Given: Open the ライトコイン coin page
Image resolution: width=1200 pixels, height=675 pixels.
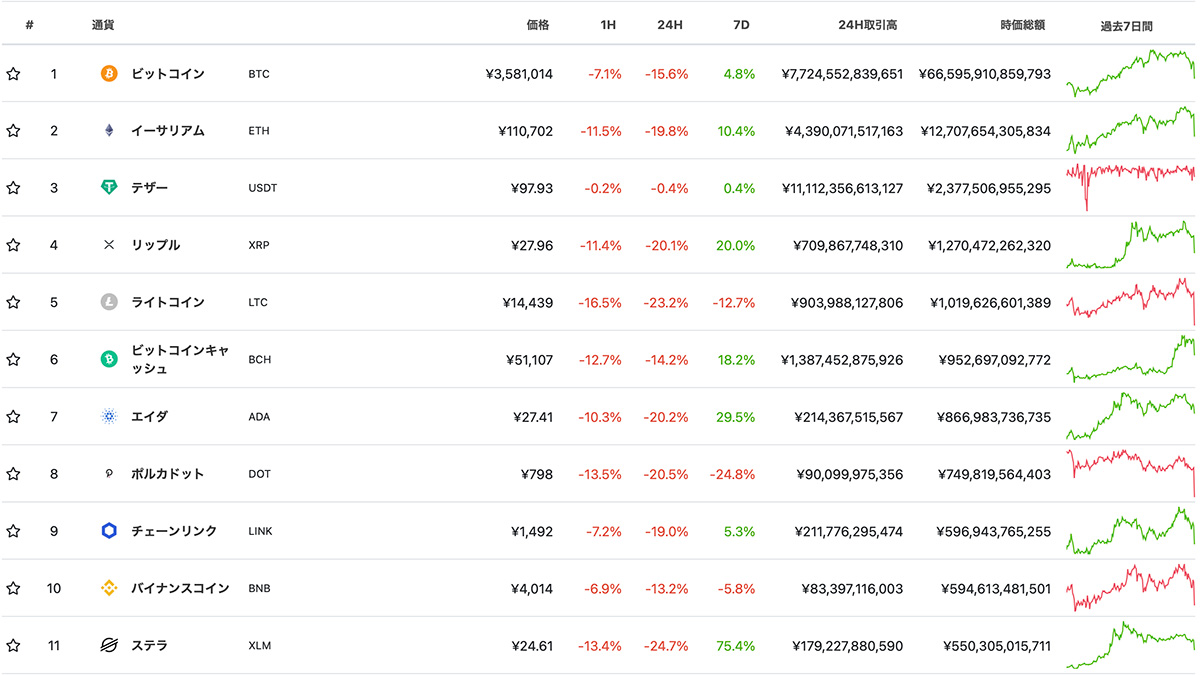Looking at the screenshot, I should (168, 302).
